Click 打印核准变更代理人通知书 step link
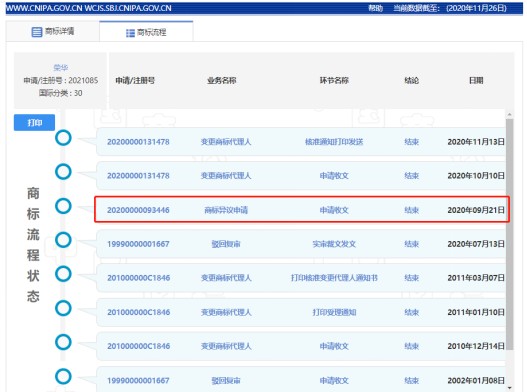 tap(334, 278)
